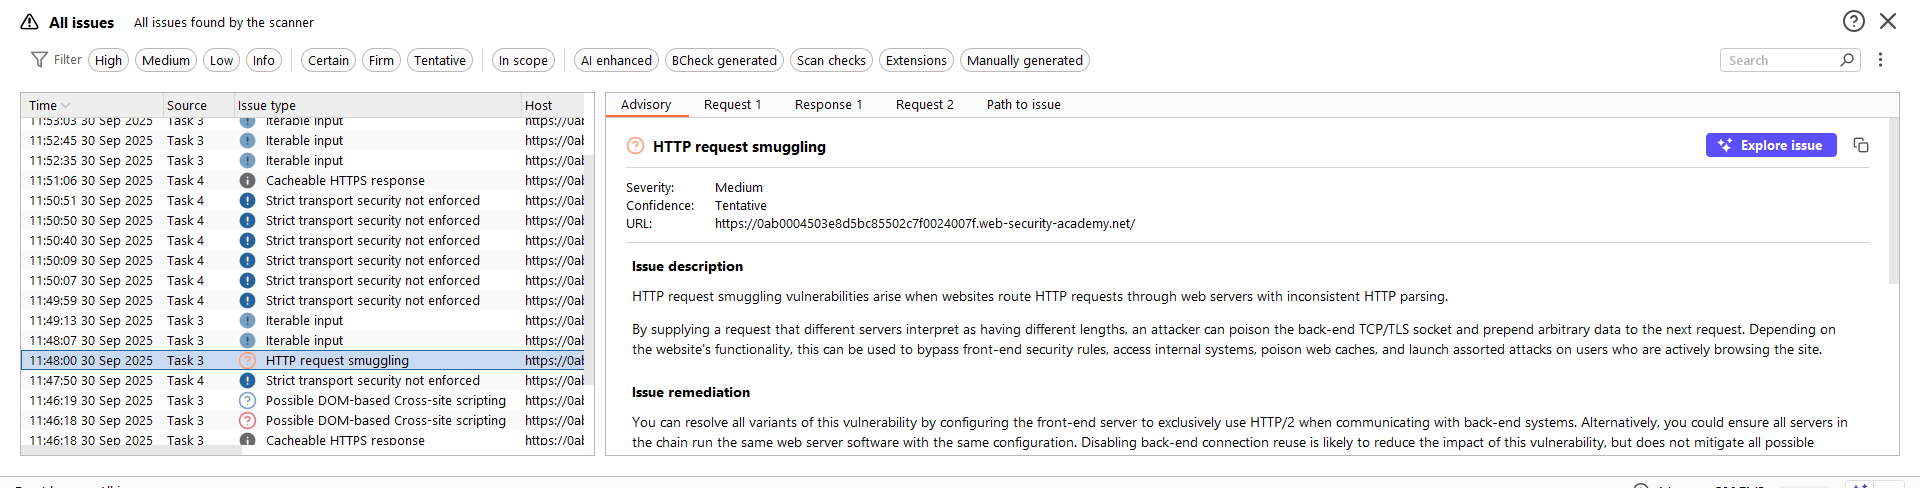The height and width of the screenshot is (488, 1920).
Task: Enable the In scope filter
Action: [523, 61]
